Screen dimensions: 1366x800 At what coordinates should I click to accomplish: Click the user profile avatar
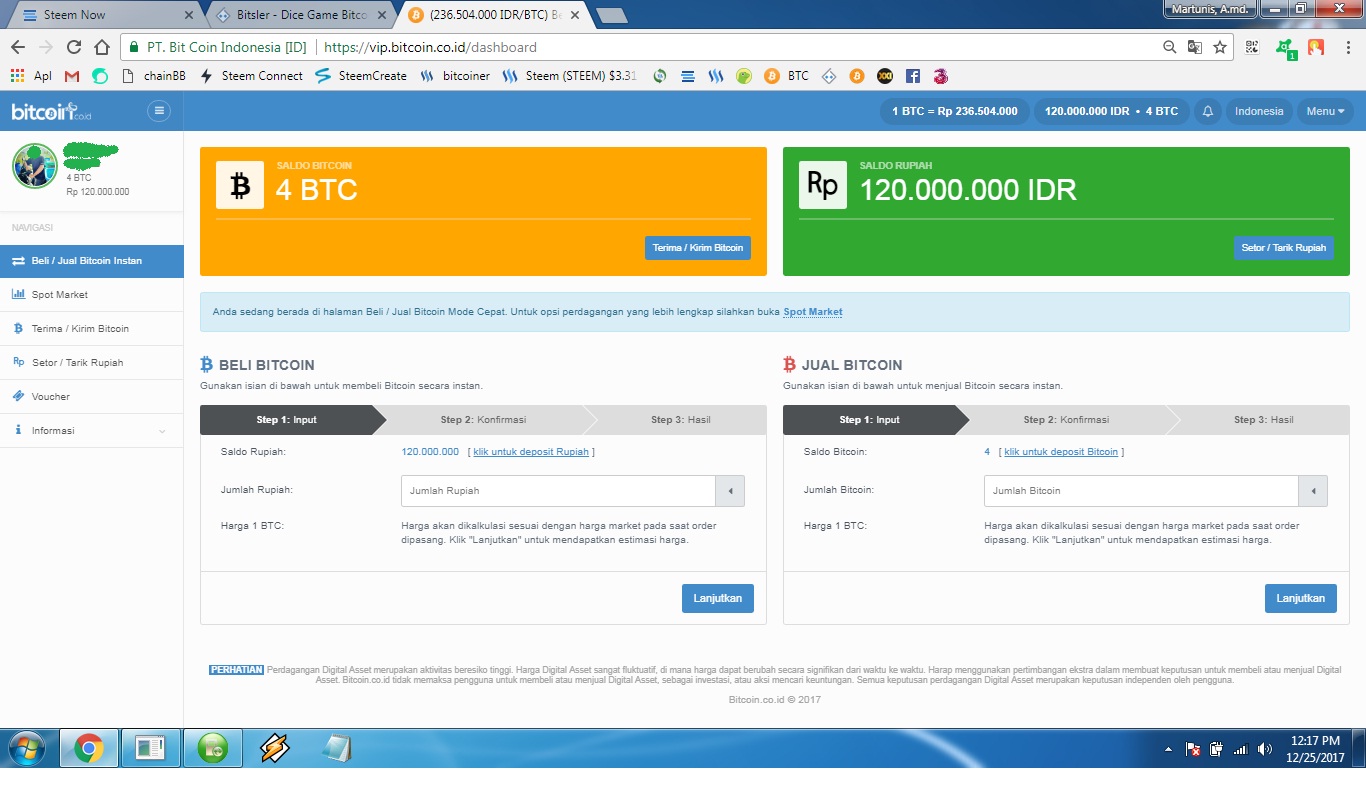[x=35, y=165]
